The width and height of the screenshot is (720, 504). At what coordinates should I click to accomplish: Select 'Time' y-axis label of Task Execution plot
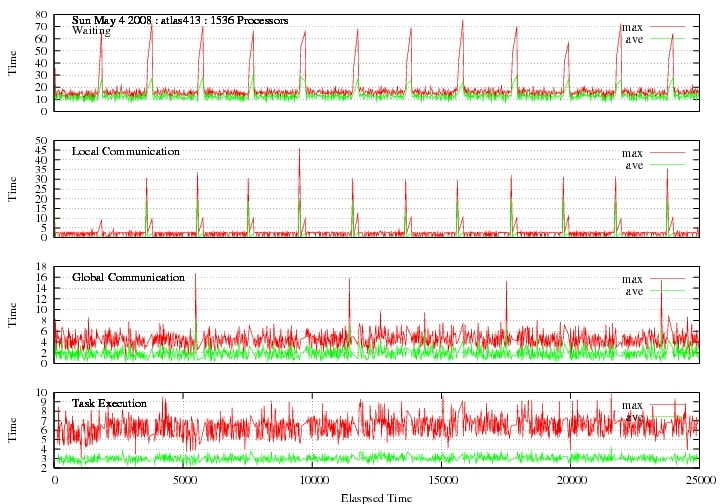coord(12,430)
